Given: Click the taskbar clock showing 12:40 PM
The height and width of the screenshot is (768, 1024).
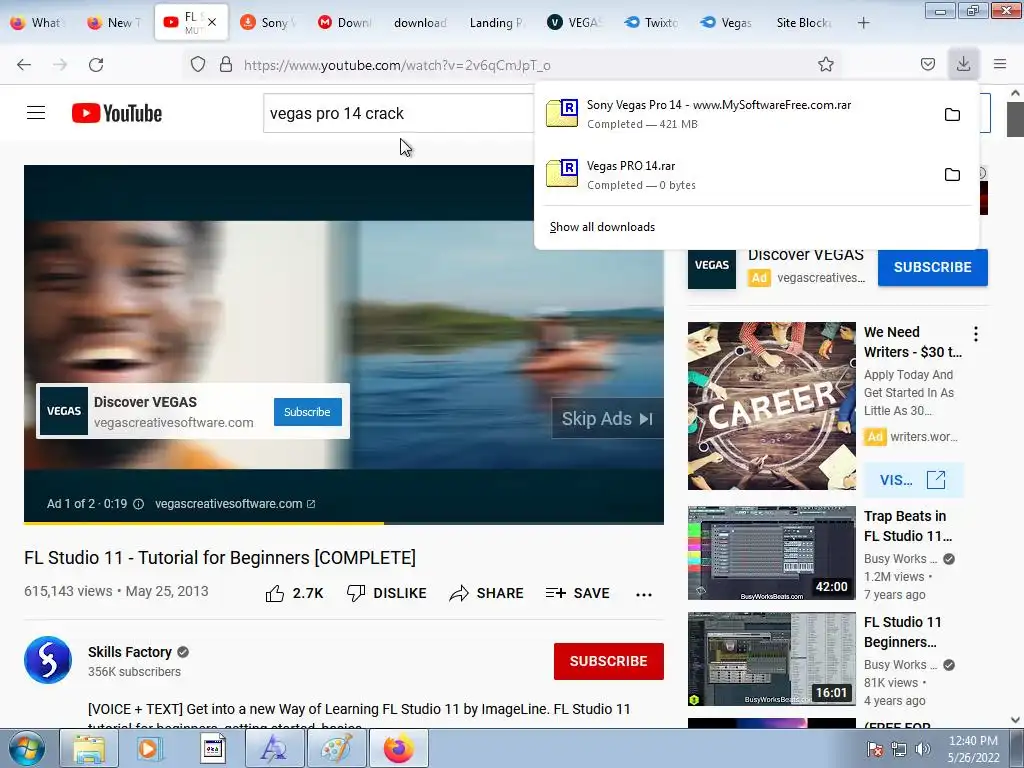Looking at the screenshot, I should click(973, 749).
